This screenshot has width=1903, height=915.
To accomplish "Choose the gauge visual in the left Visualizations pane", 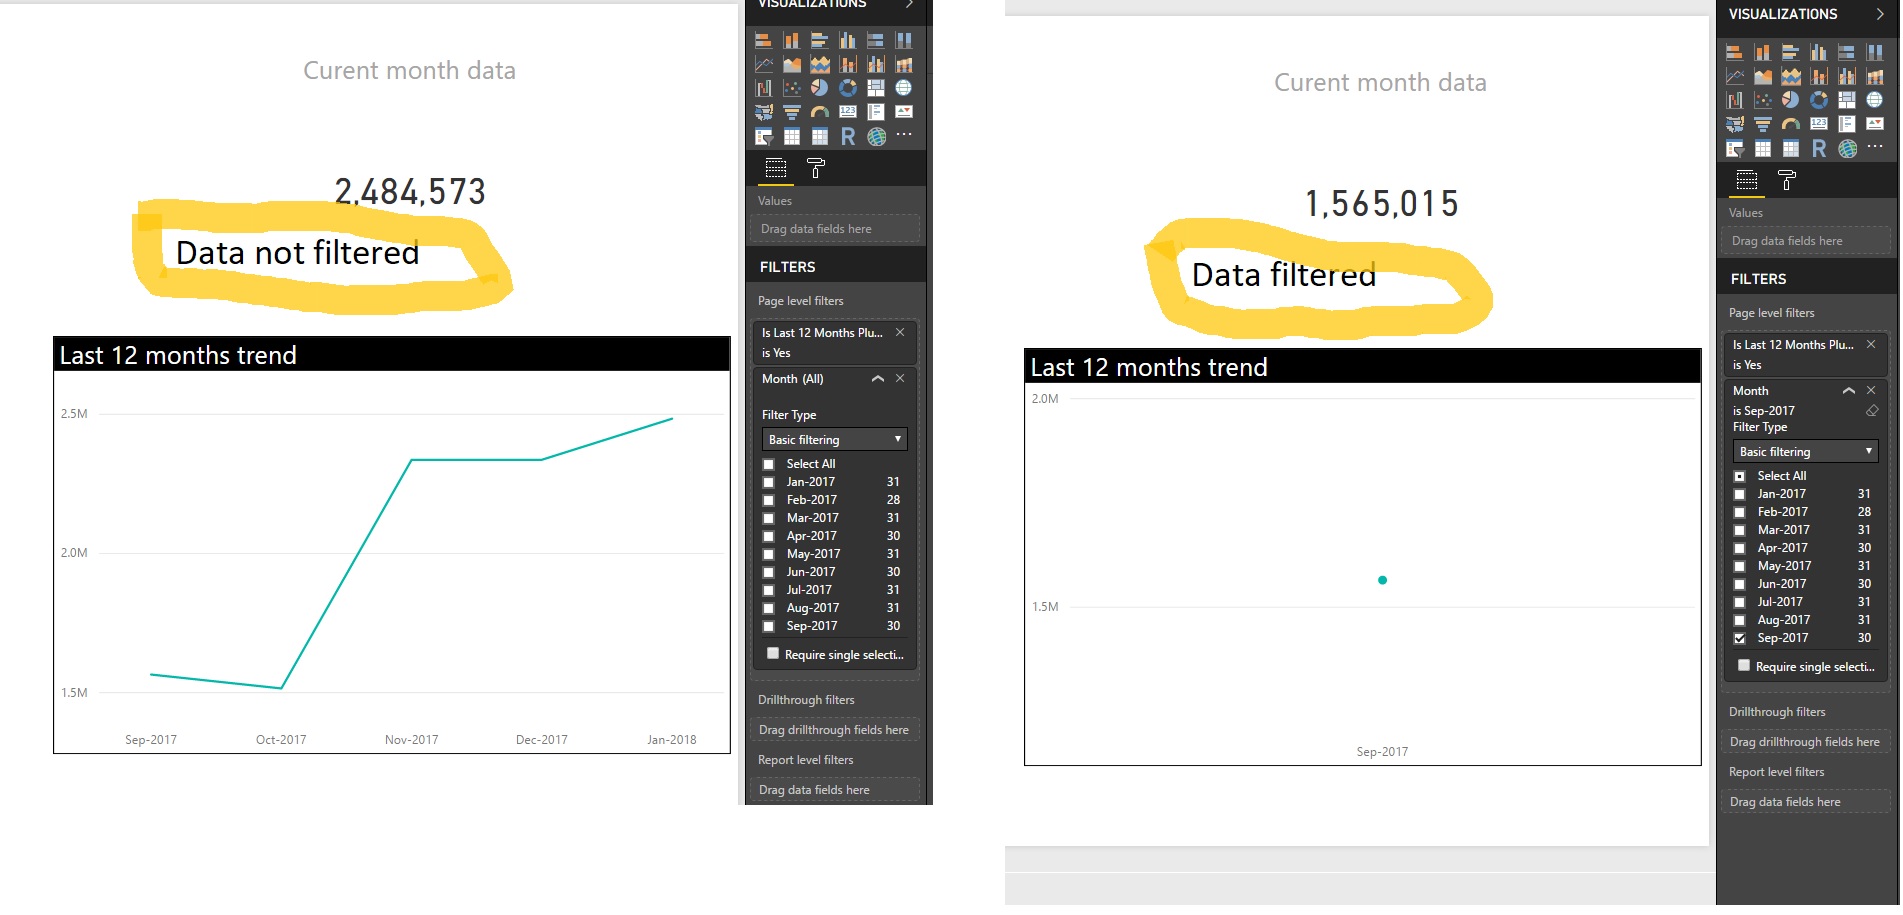I will tap(820, 111).
